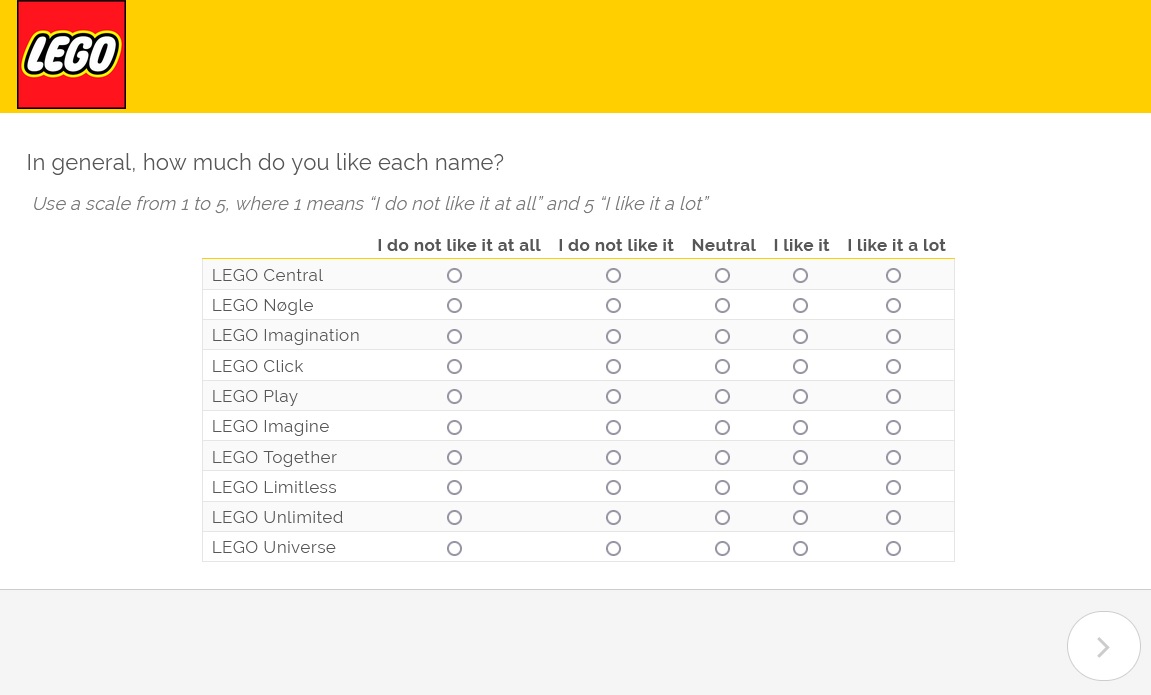The height and width of the screenshot is (695, 1151).
Task: Rate LEGO Together as 'I like it'
Action: [x=800, y=457]
